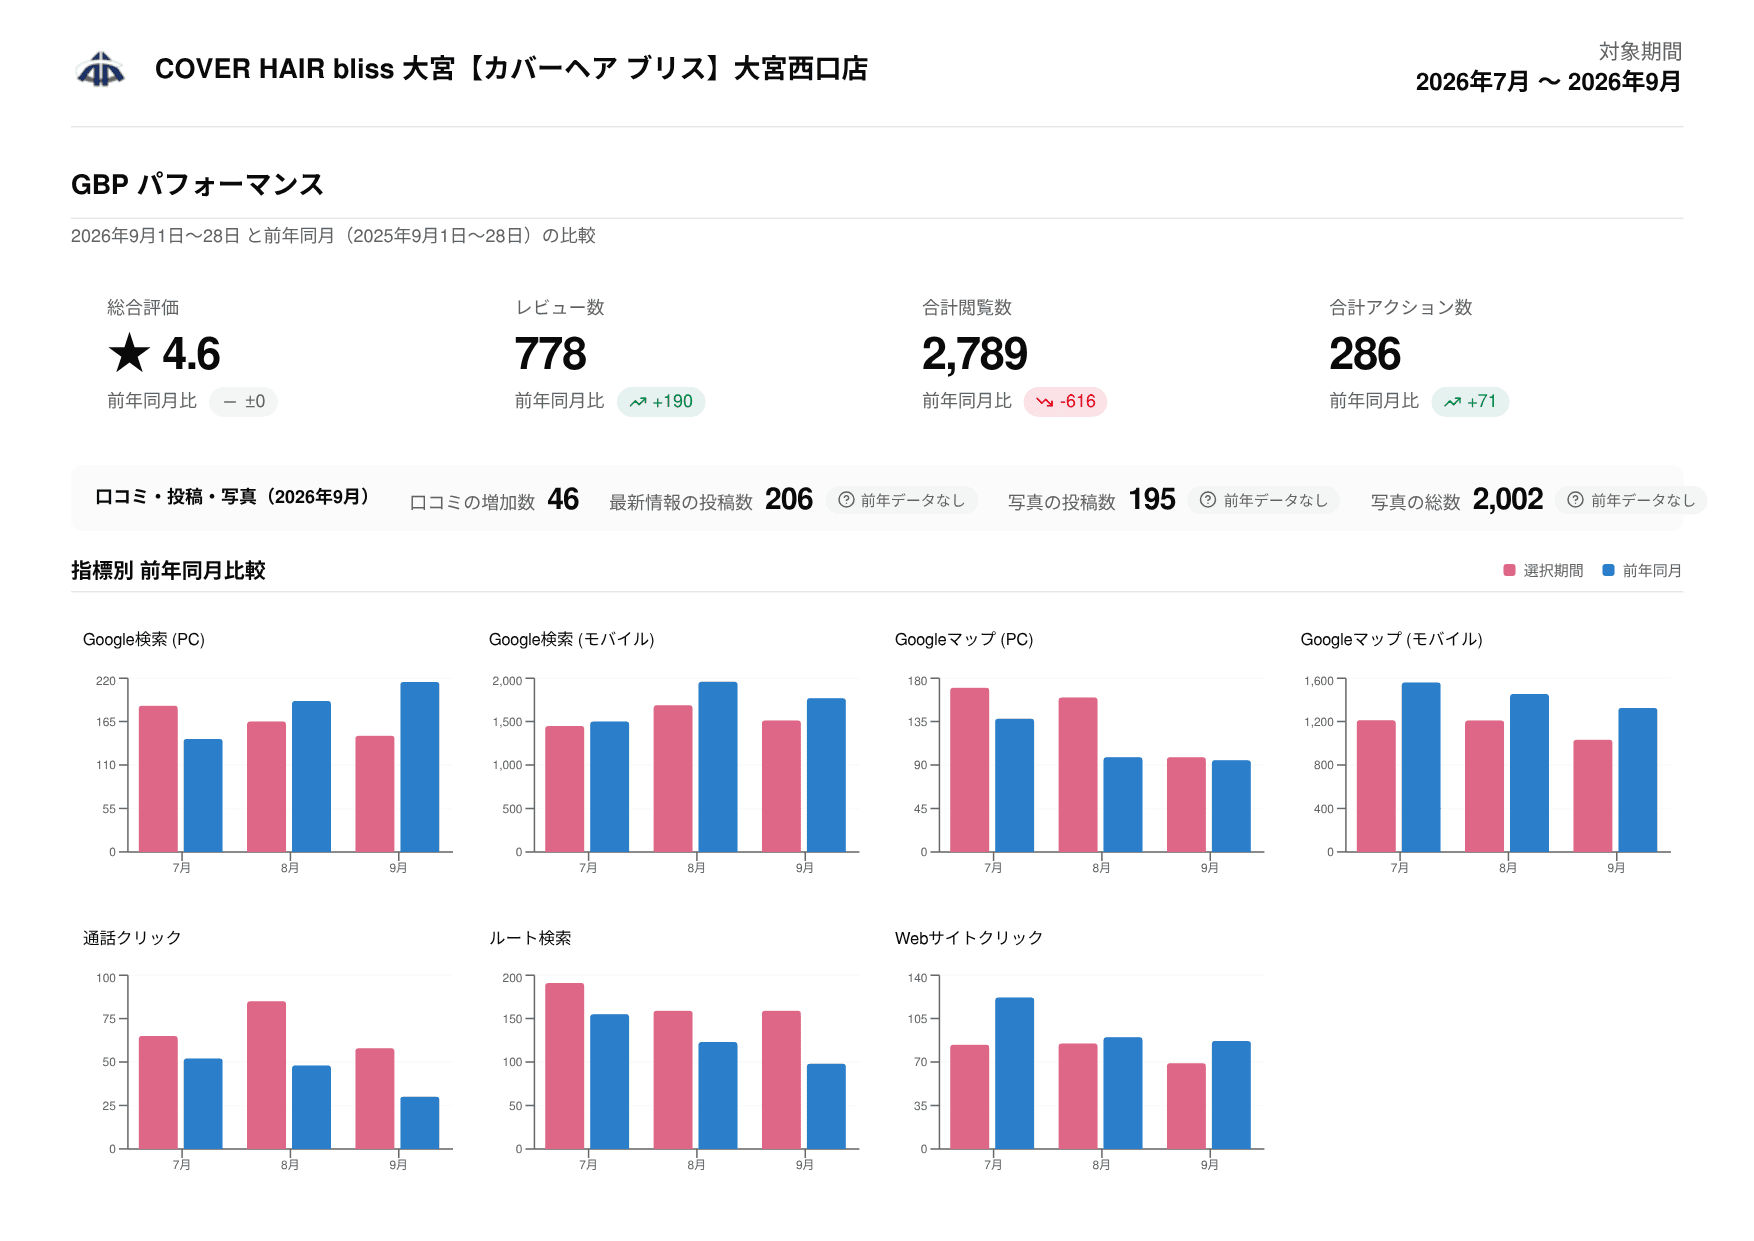The image size is (1754, 1241).
Task: Click the Googleマップ (モバイル) chart title
Action: 1391,640
